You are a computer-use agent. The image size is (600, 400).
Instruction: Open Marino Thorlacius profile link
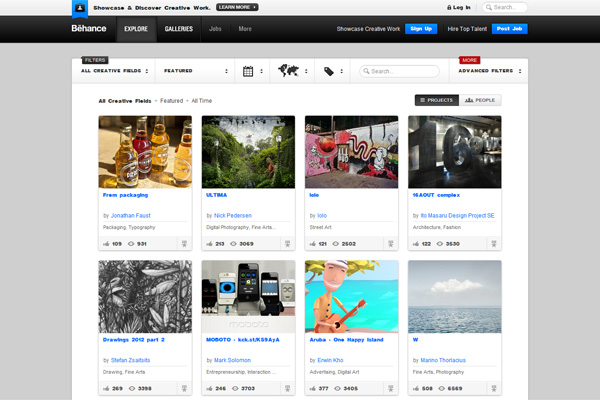(443, 360)
